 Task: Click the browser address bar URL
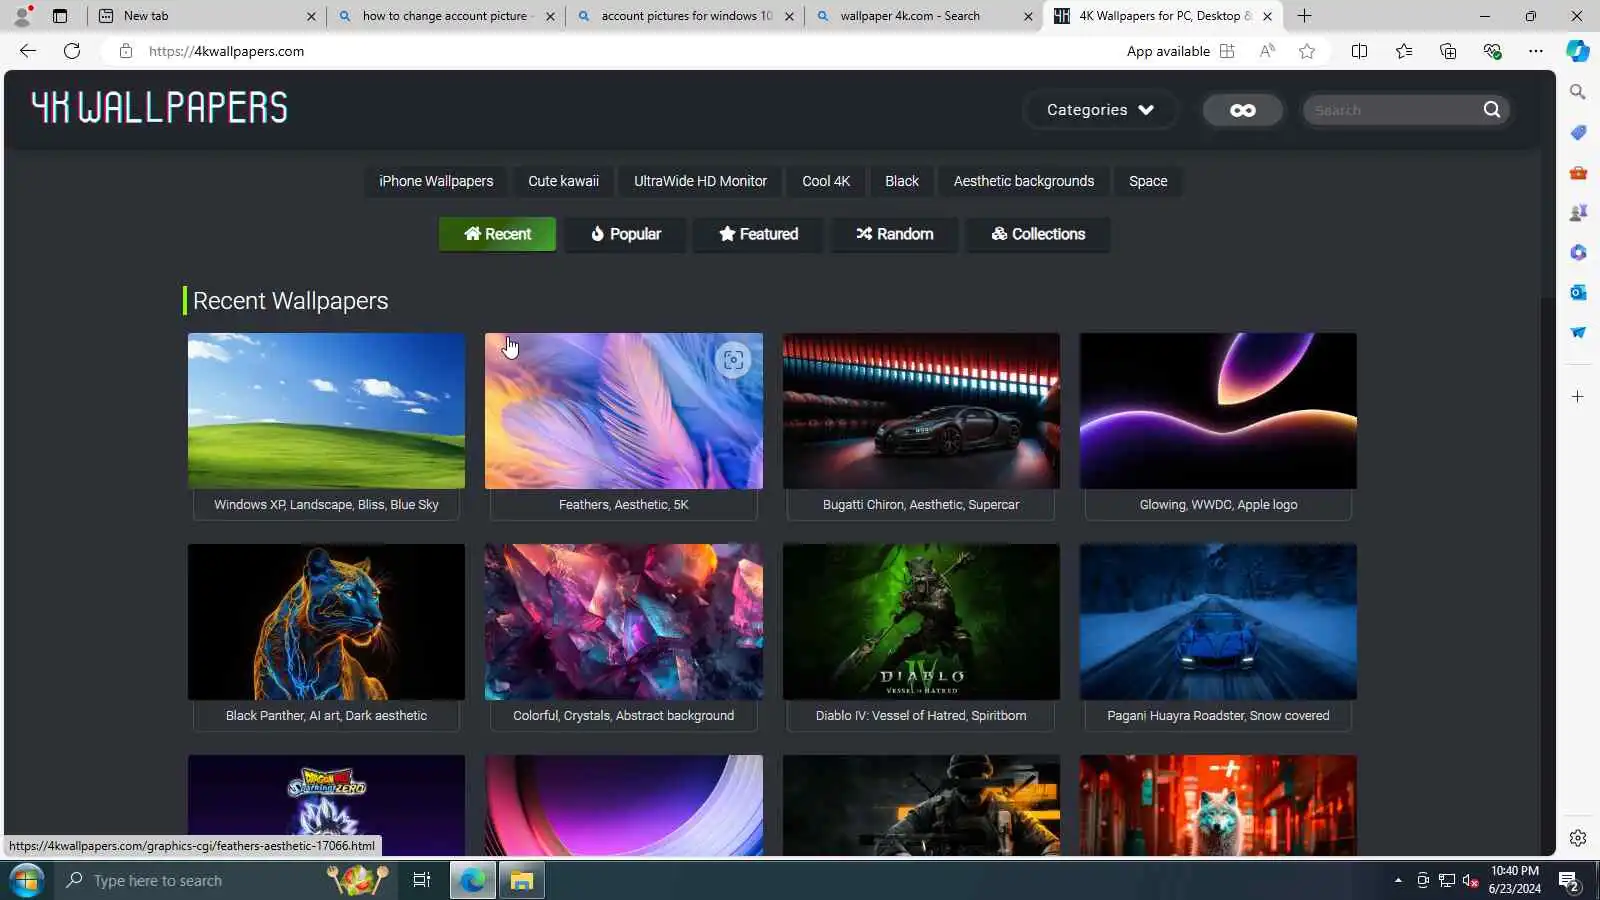point(227,51)
